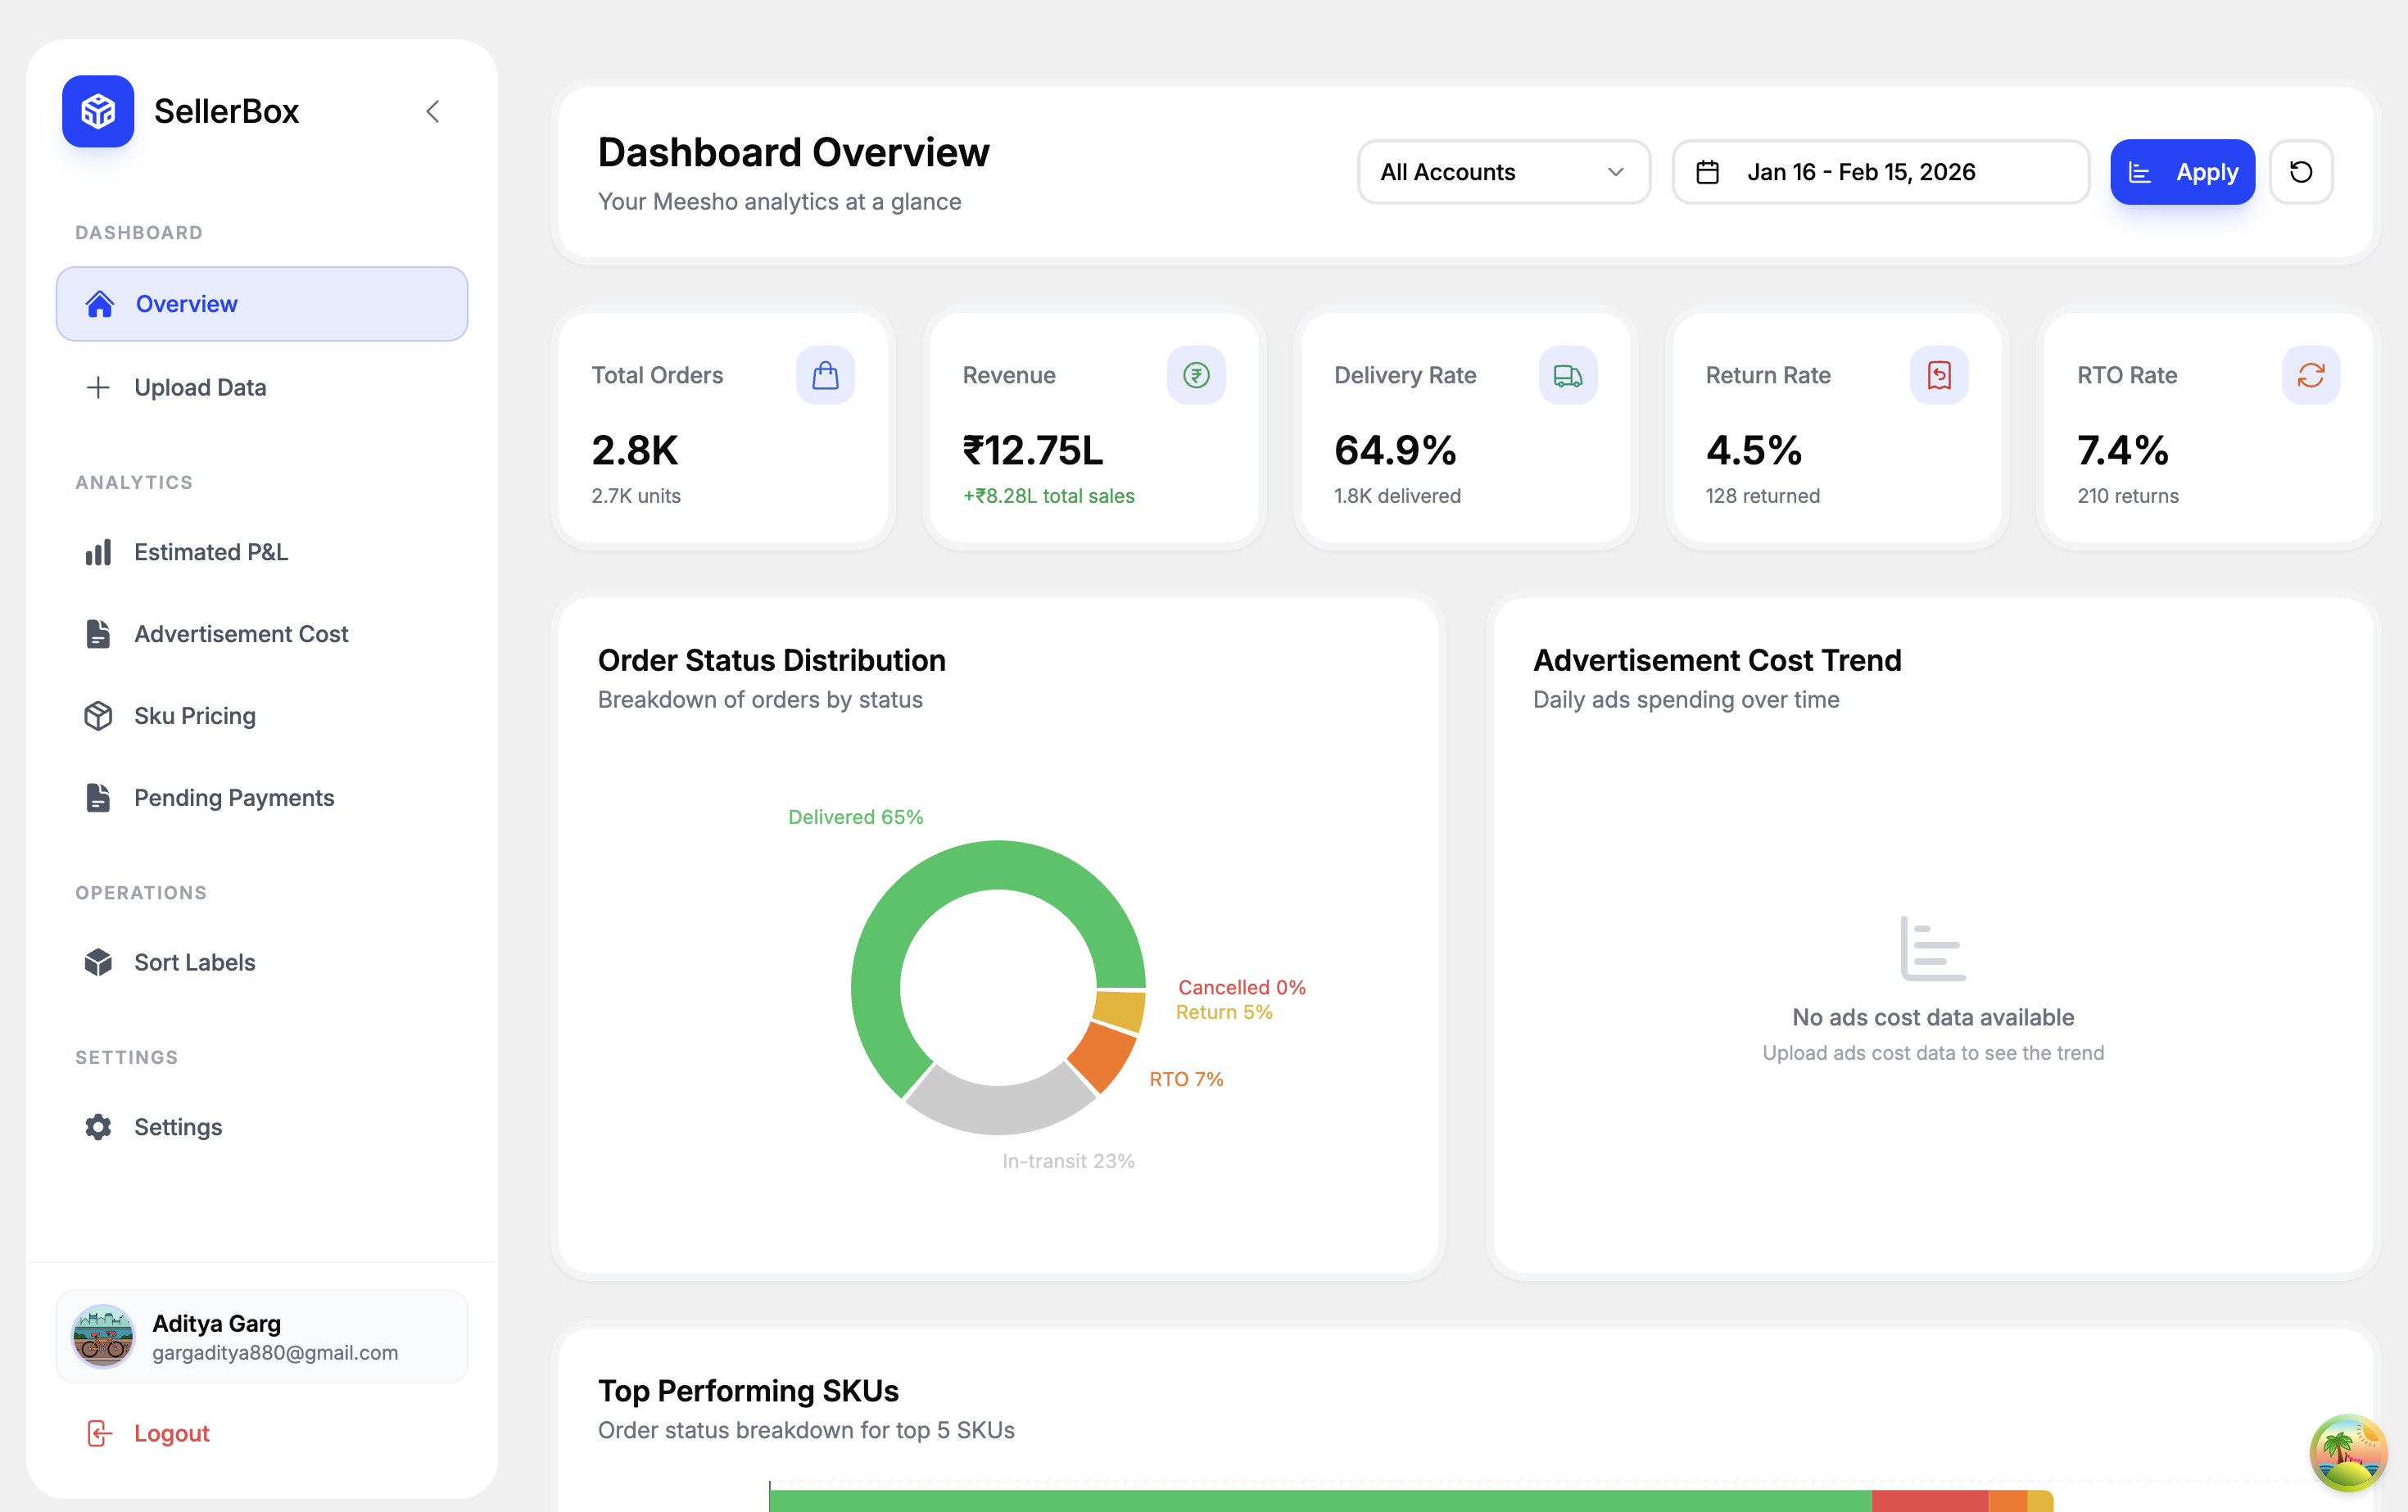Viewport: 2408px width, 1512px height.
Task: Open the date range Jan 16 - Feb 15 selector
Action: point(1881,171)
